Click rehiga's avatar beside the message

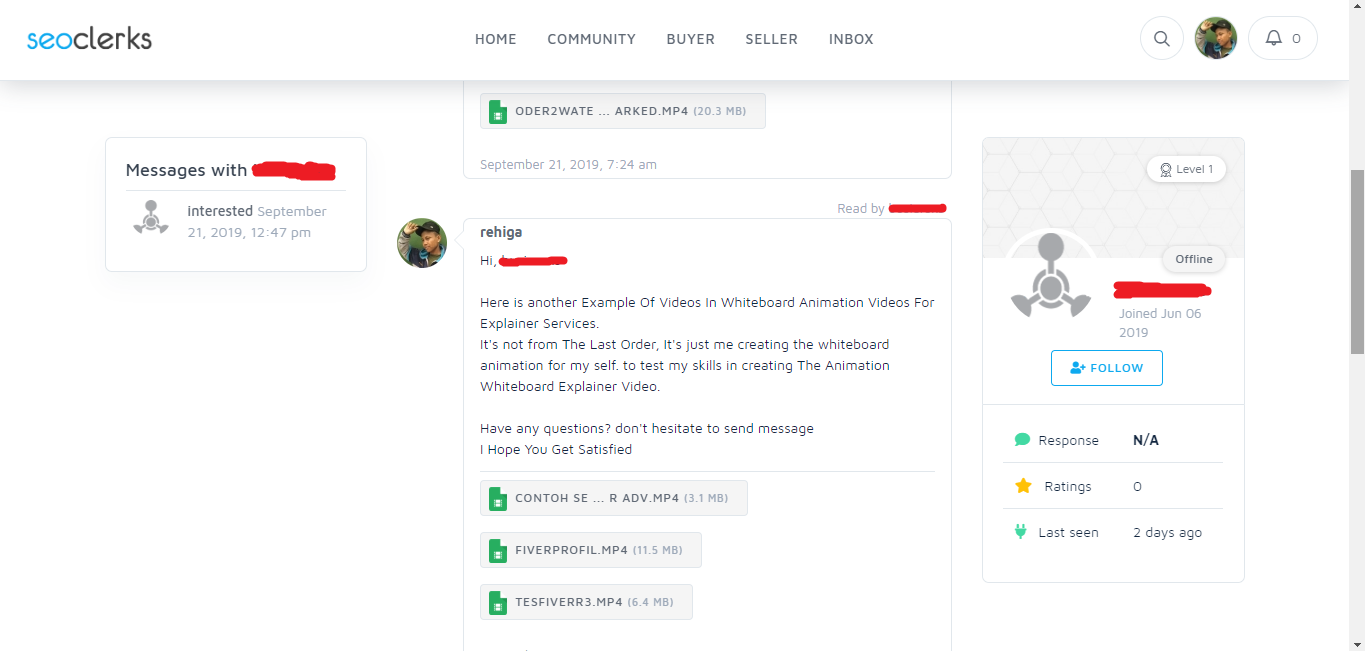pyautogui.click(x=422, y=243)
